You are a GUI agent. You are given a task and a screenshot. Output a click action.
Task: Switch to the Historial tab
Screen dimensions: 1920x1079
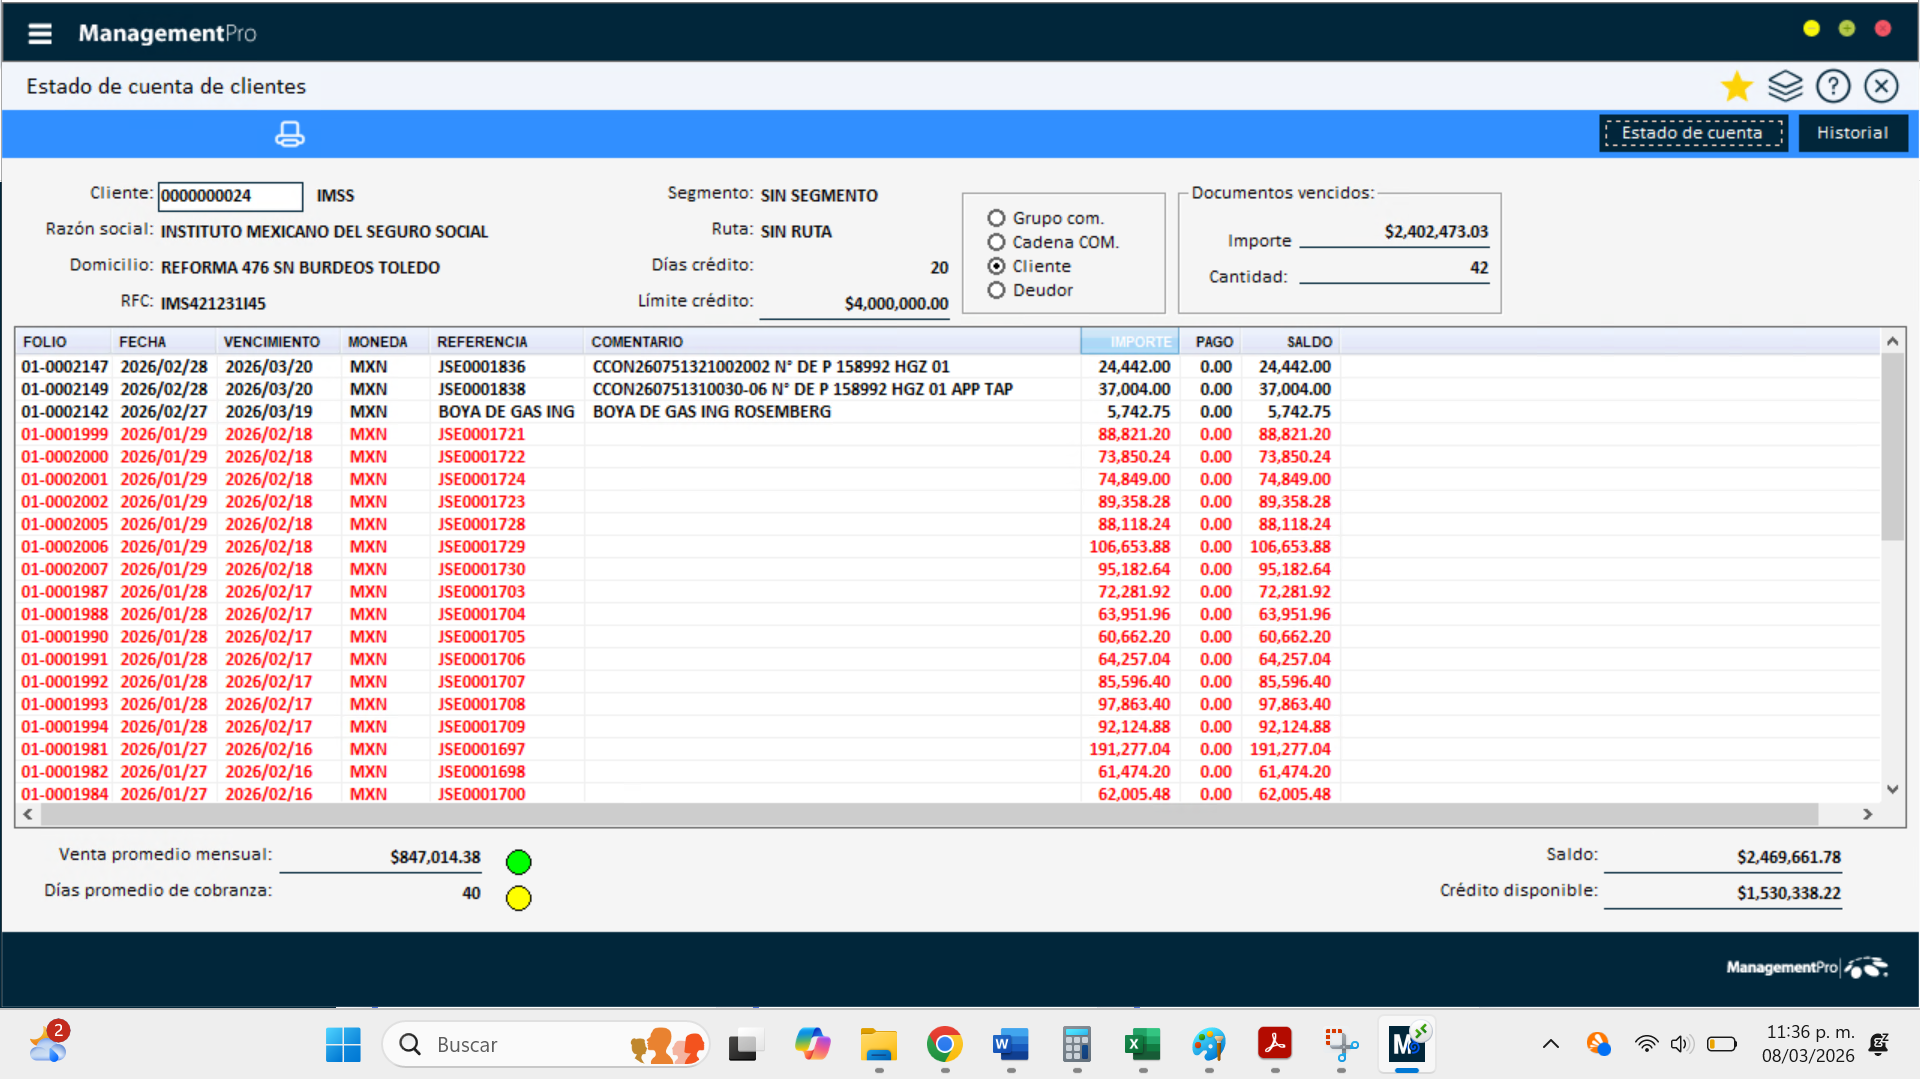coord(1852,133)
